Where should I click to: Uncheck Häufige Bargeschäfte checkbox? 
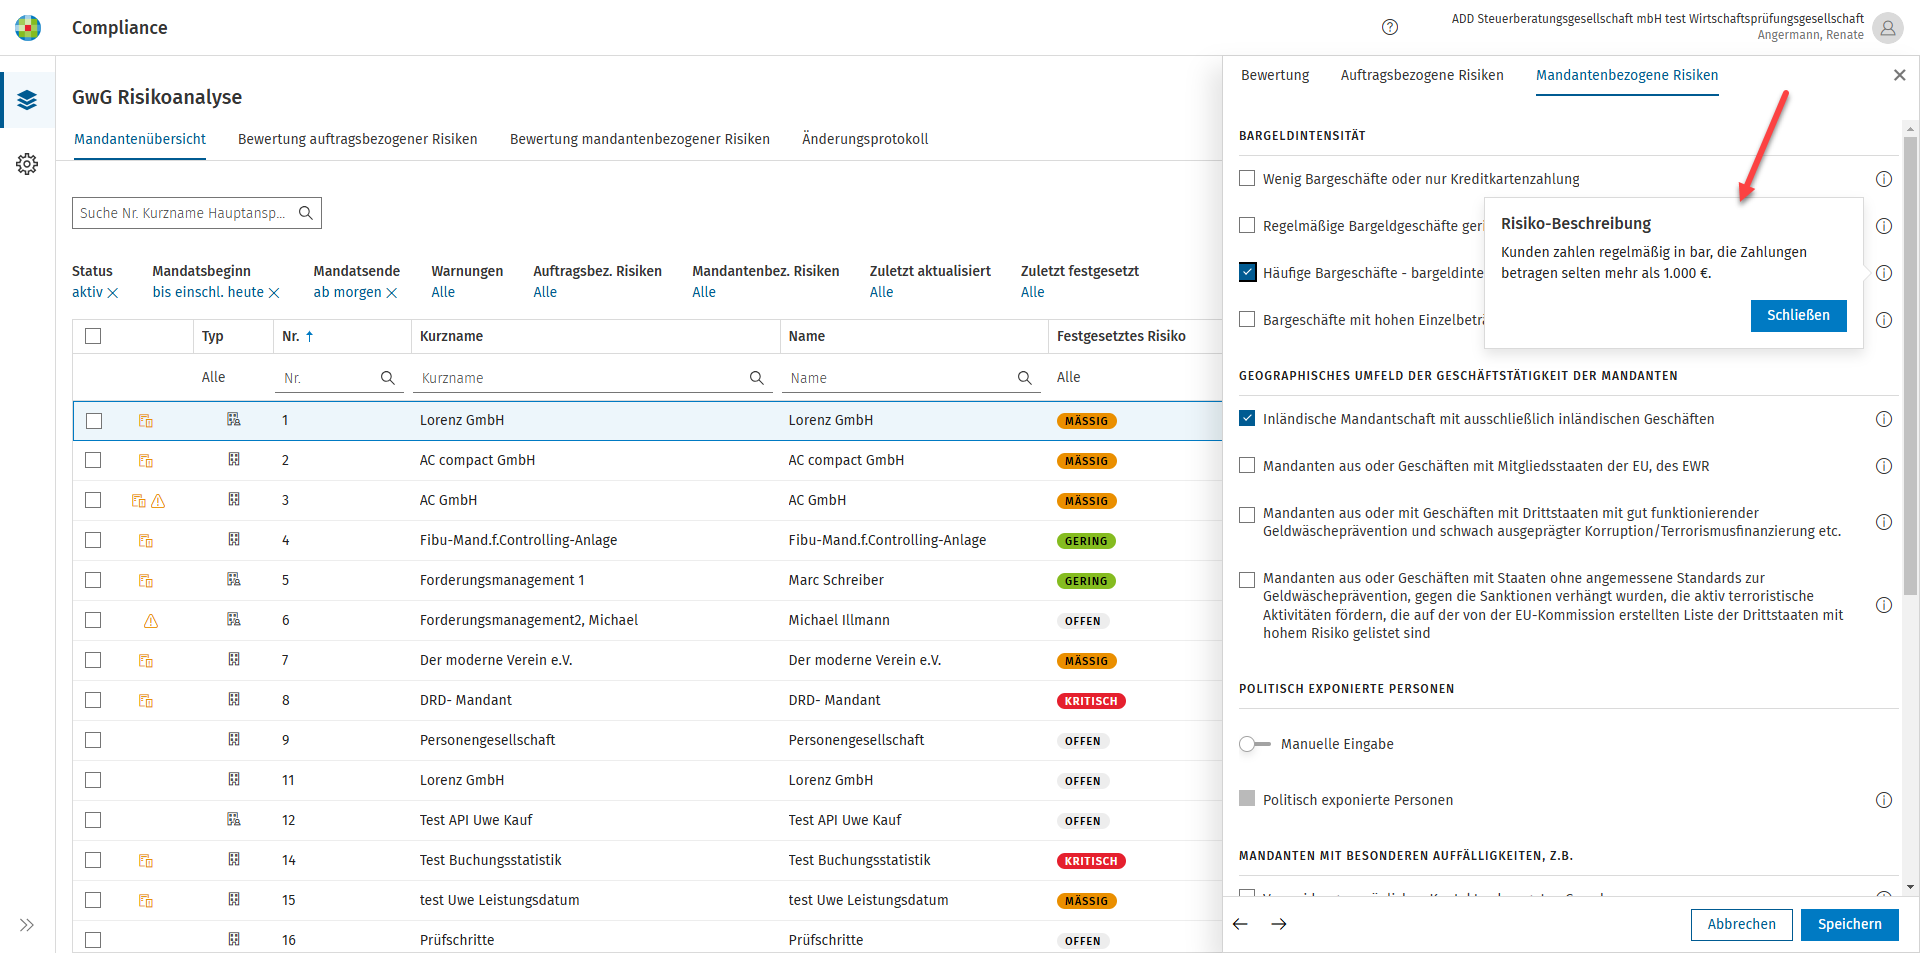[1247, 272]
